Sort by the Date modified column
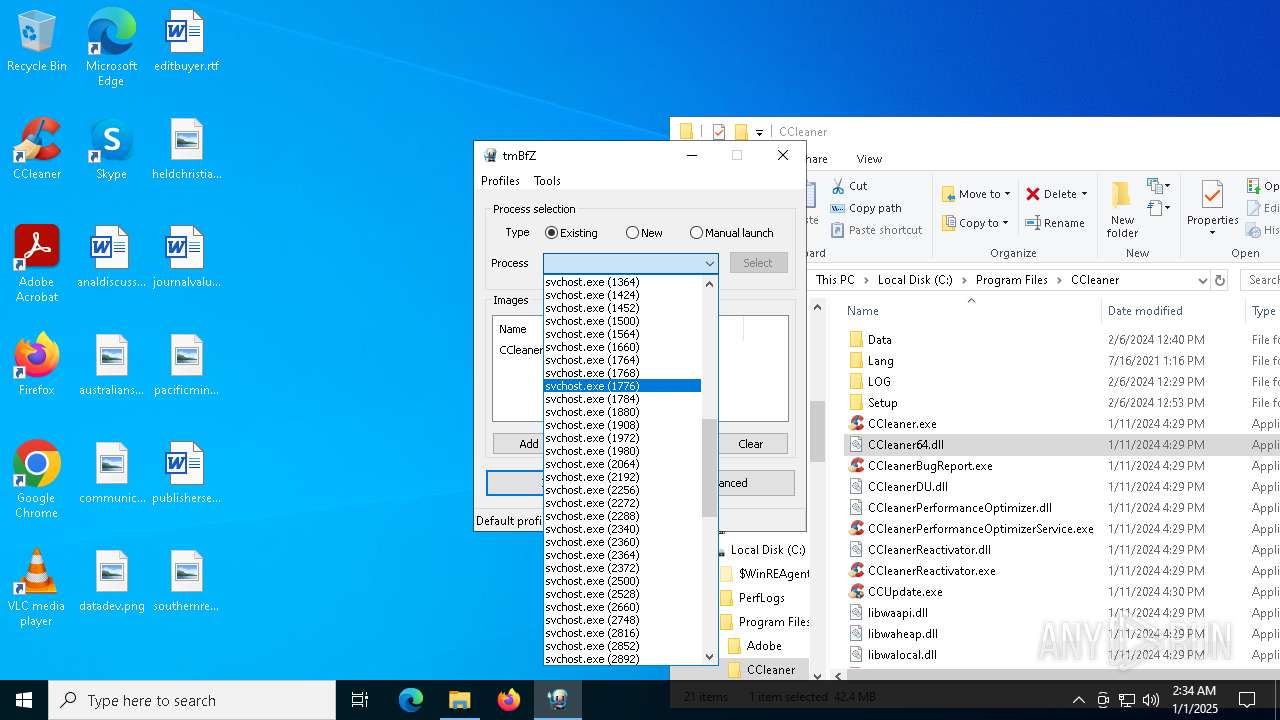Image resolution: width=1280 pixels, height=720 pixels. 1145,311
